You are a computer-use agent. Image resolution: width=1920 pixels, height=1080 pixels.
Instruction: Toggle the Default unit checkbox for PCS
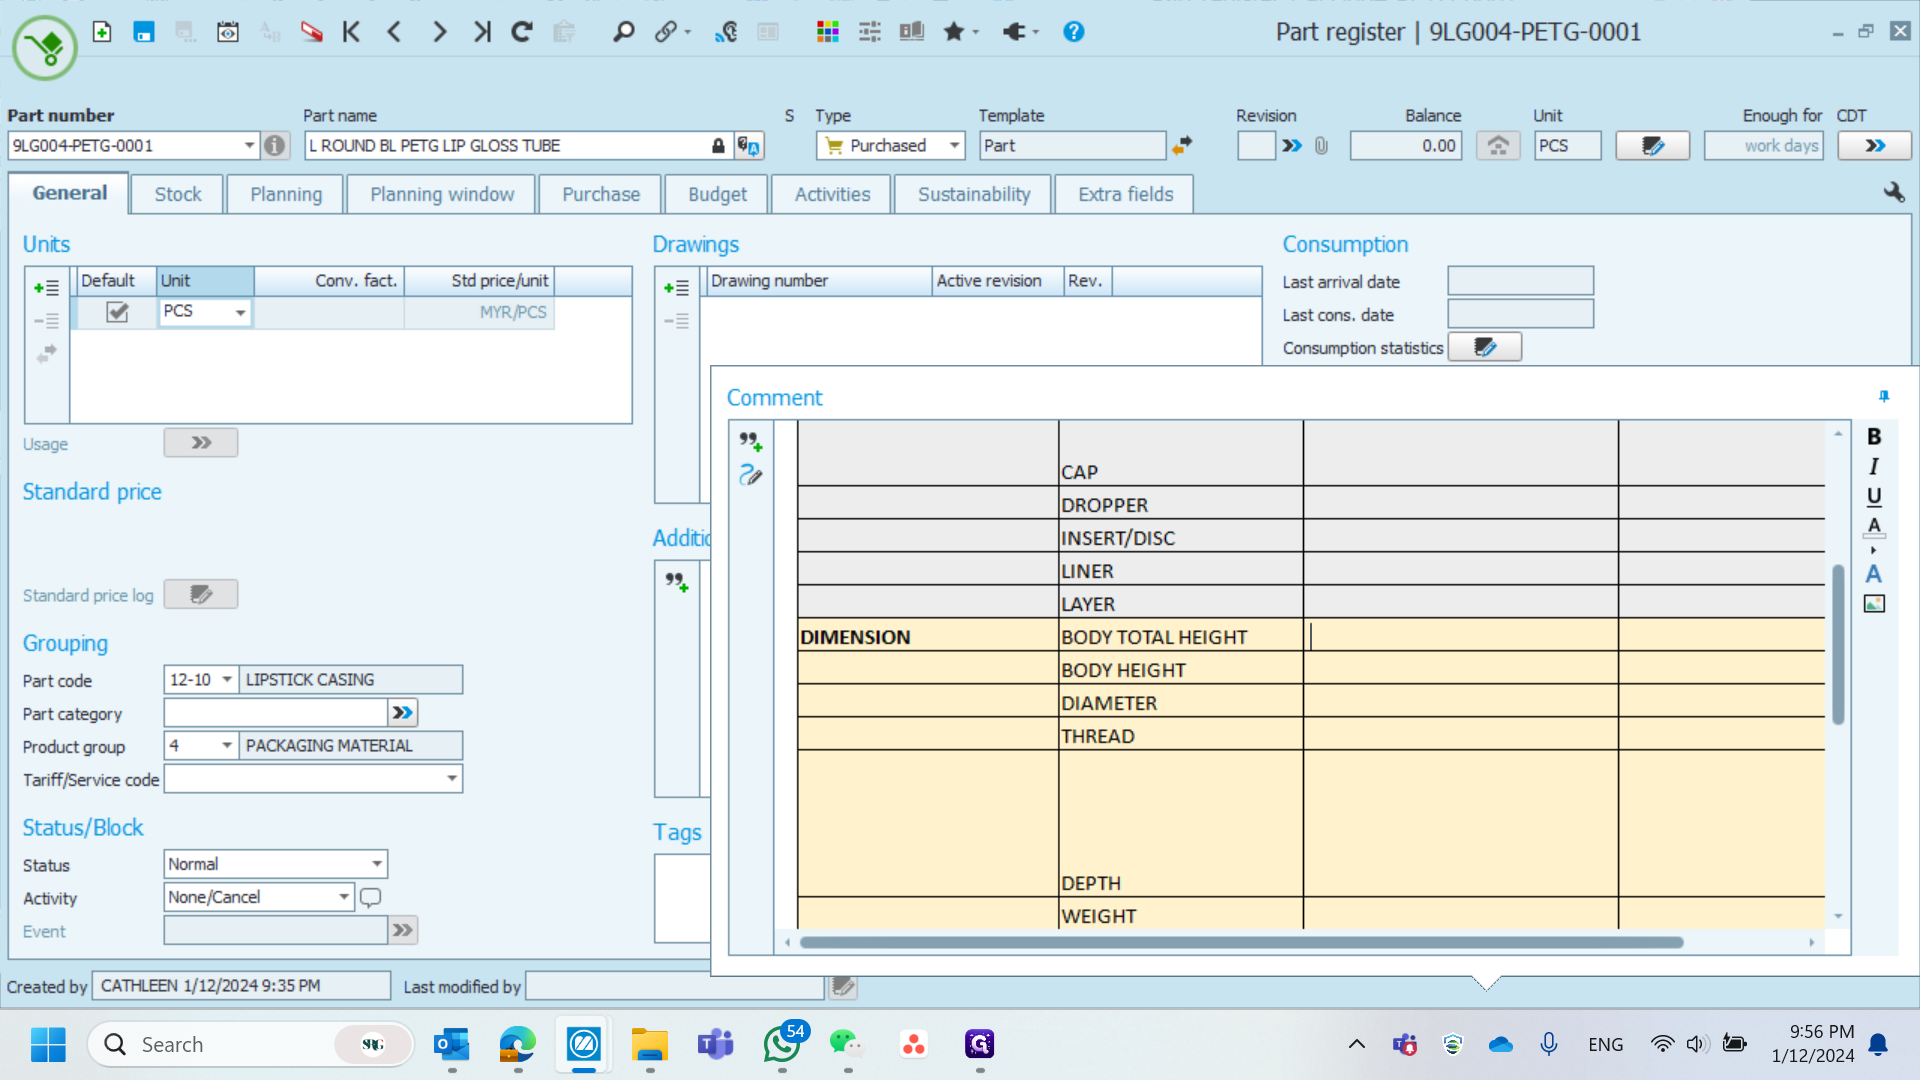[x=117, y=312]
